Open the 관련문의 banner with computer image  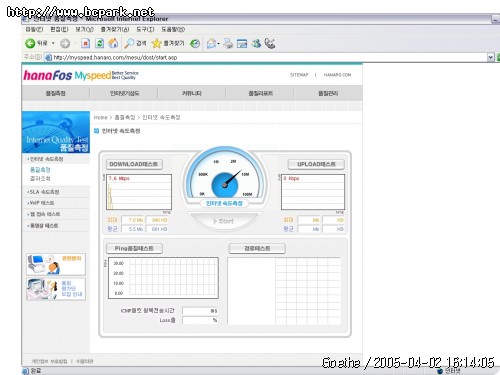56,264
